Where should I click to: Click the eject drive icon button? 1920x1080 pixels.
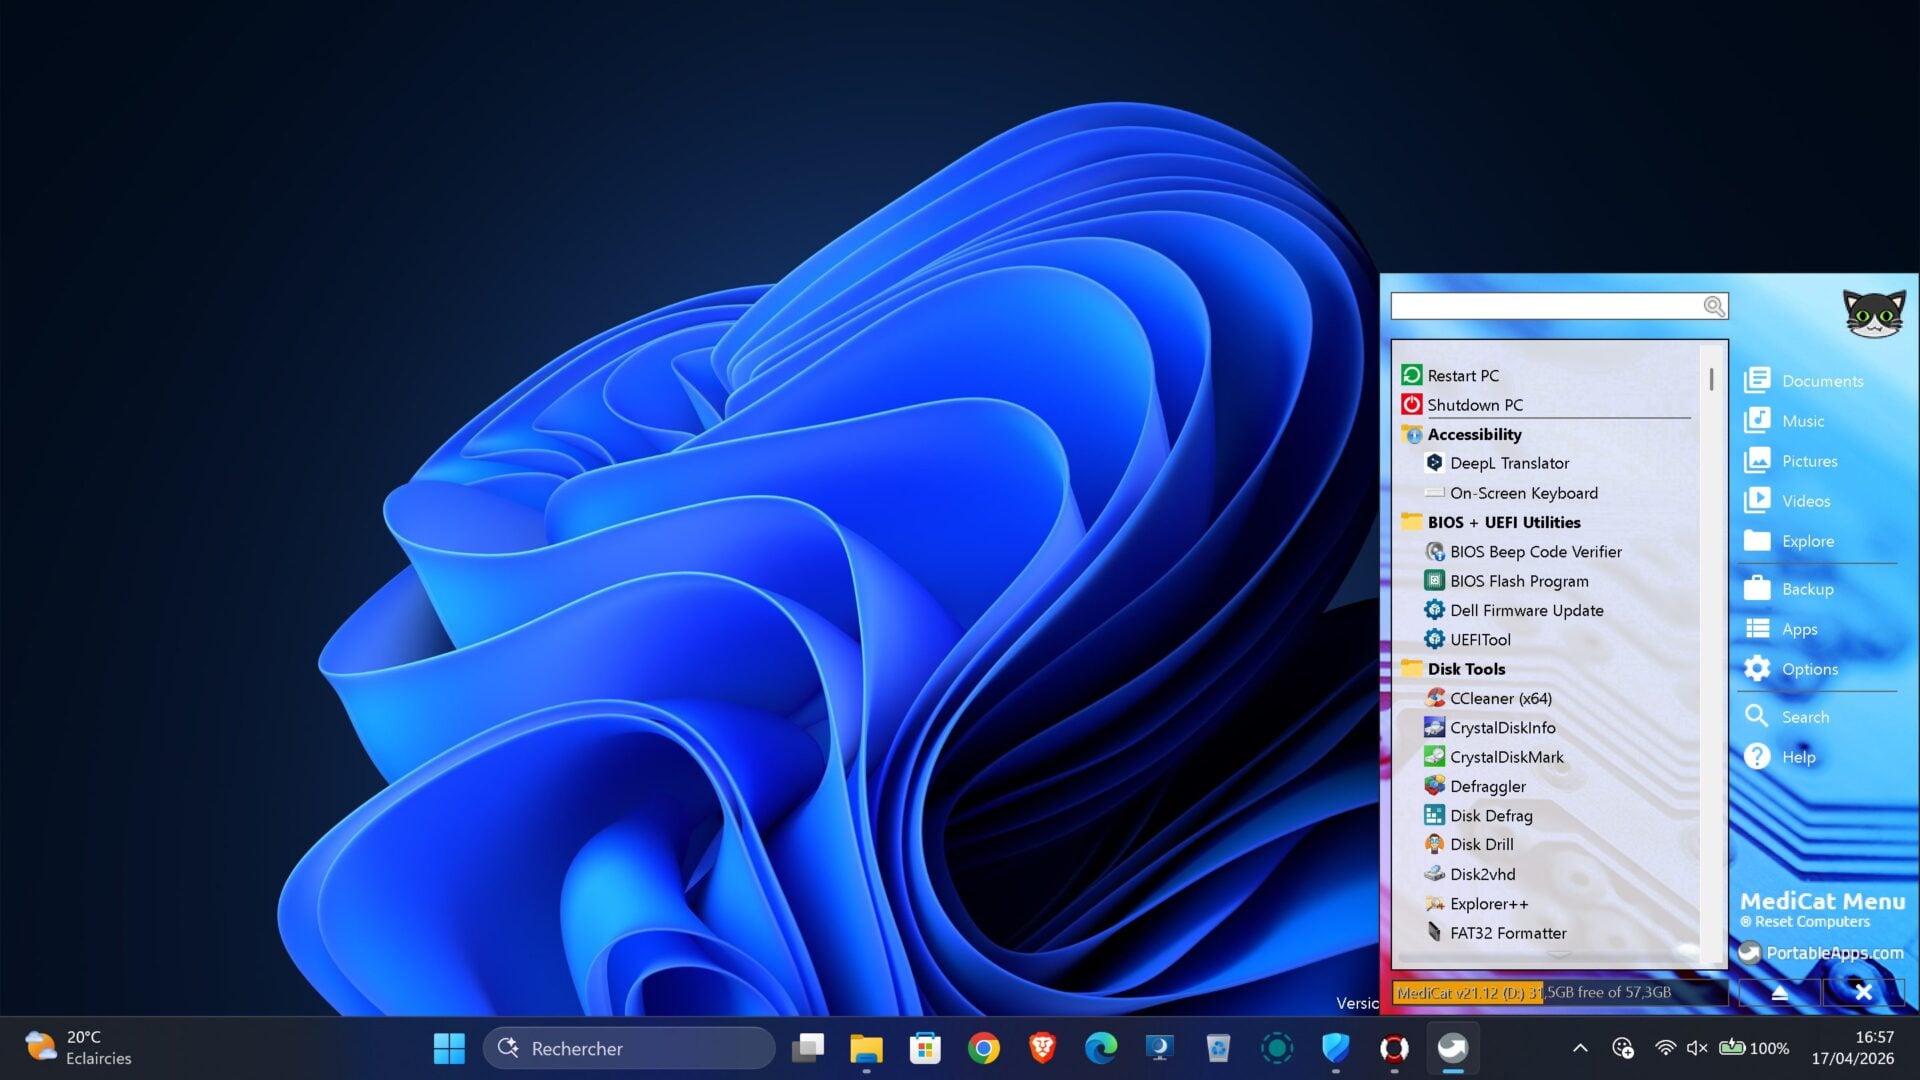tap(1779, 992)
